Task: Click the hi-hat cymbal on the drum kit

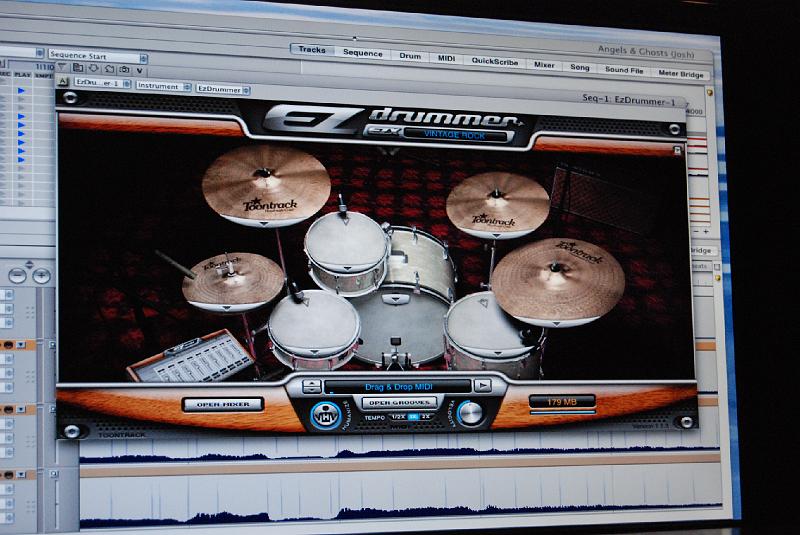Action: (x=232, y=279)
